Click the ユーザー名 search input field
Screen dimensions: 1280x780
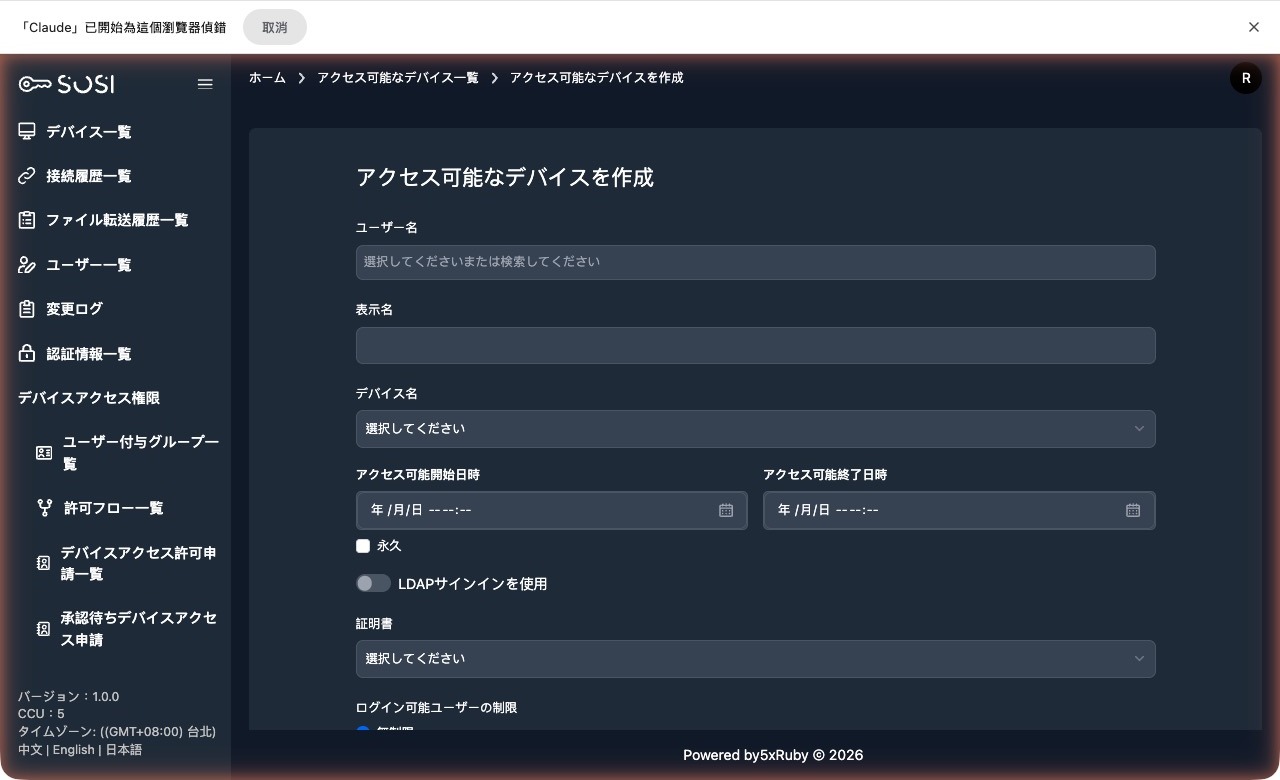(x=756, y=262)
